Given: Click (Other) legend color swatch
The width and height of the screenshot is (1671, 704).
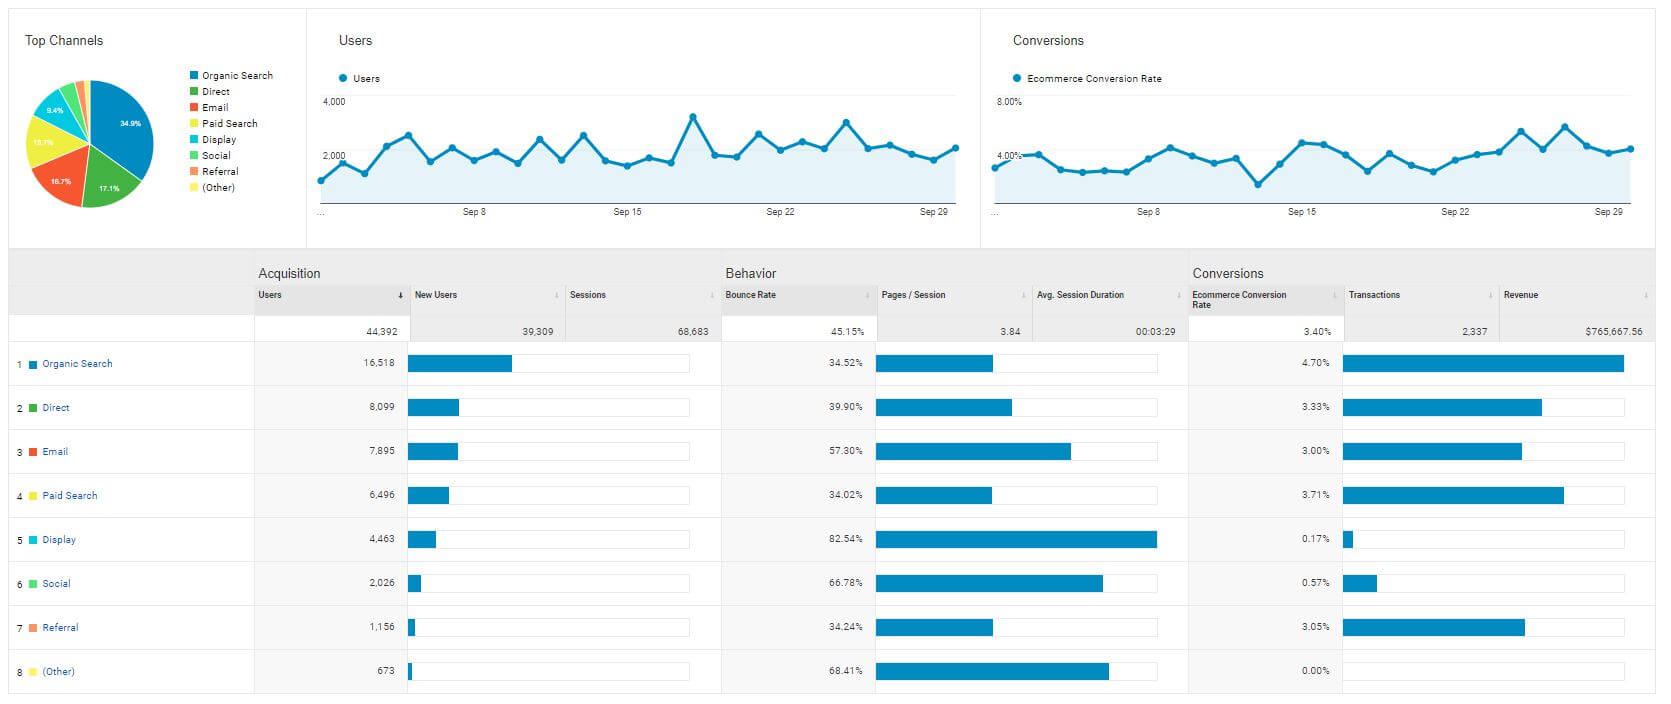Looking at the screenshot, I should point(194,187).
